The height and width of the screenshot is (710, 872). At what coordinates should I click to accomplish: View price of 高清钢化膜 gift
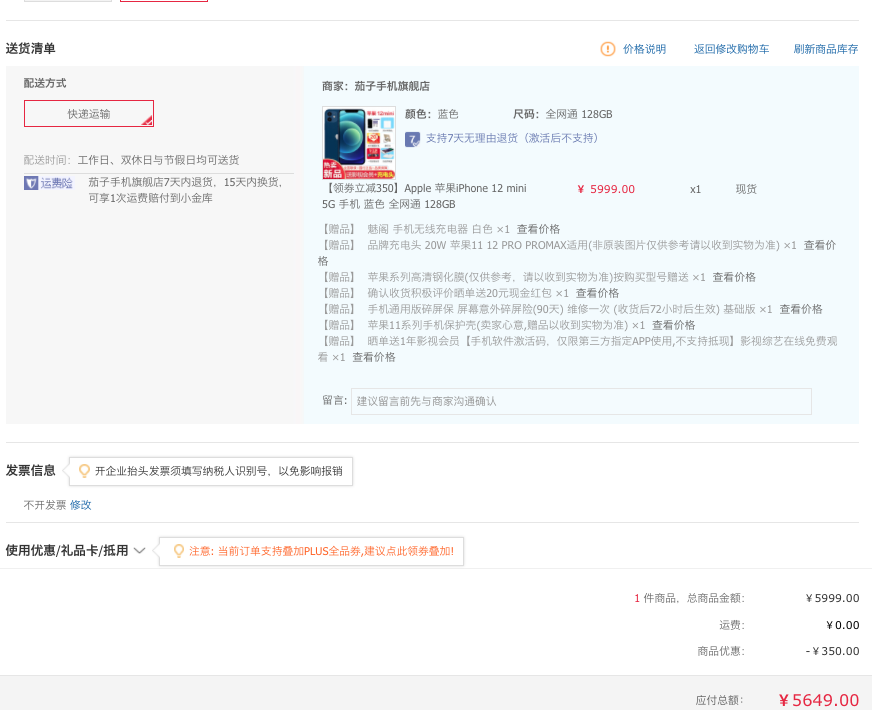click(734, 277)
